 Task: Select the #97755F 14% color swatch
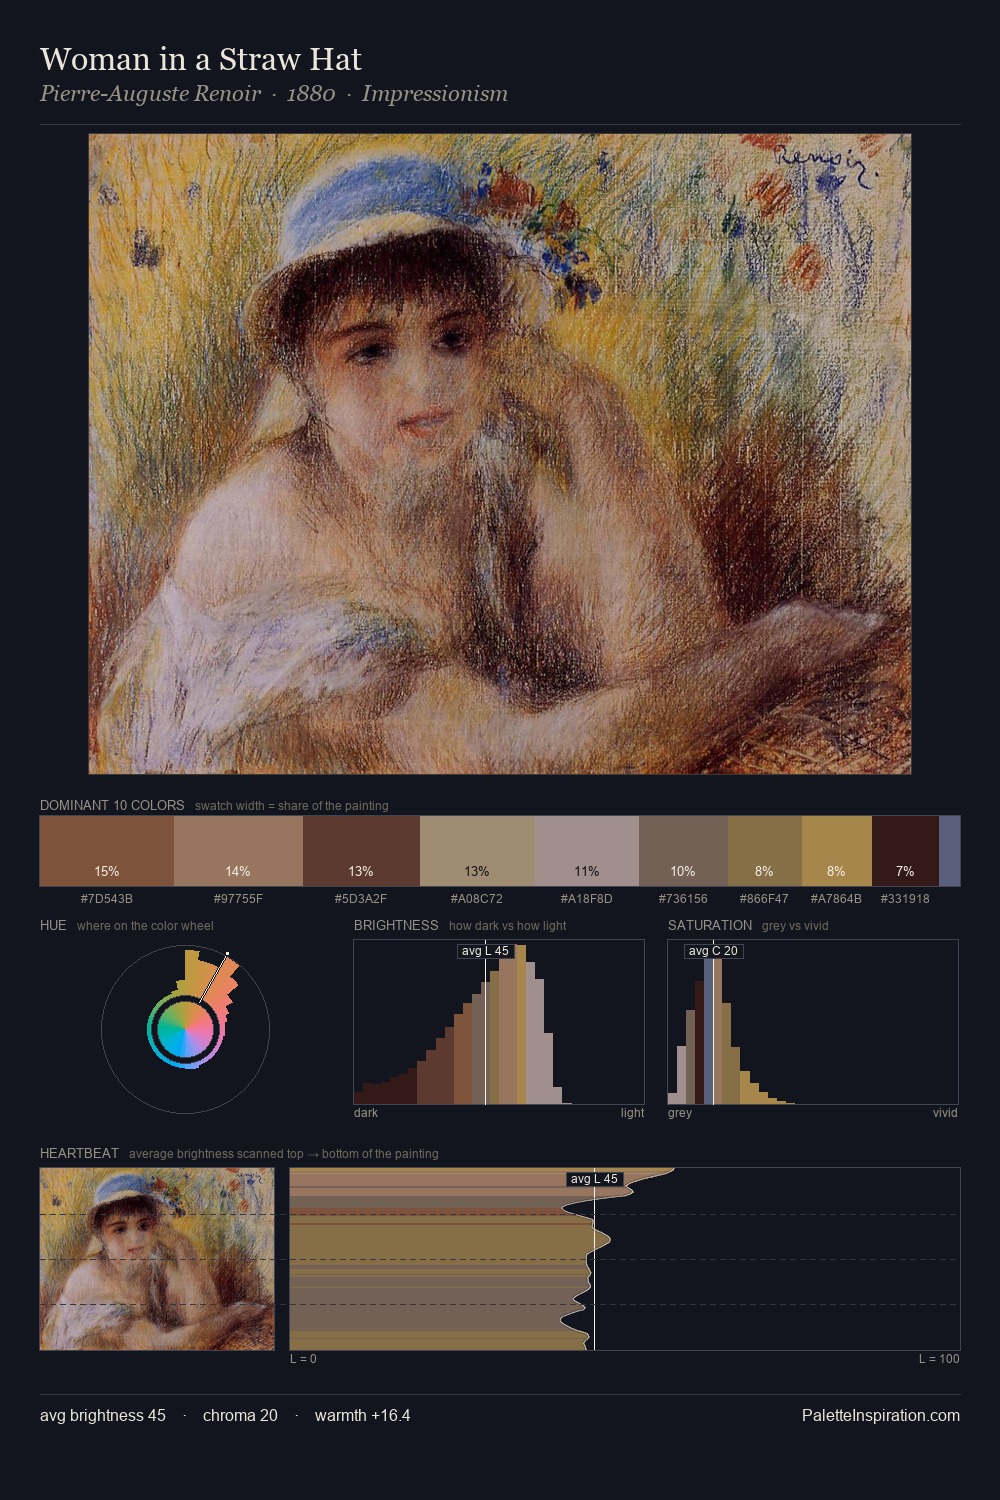tap(238, 851)
